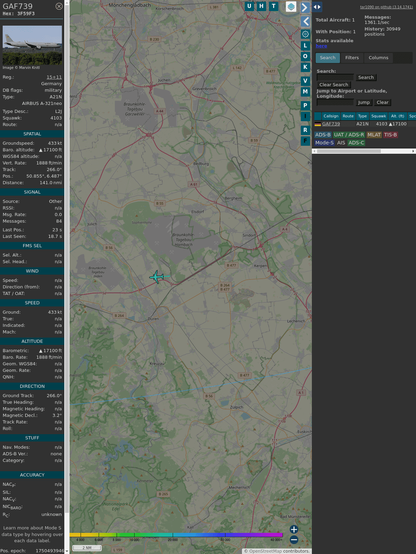
Task: Switch to the Filters tab
Action: coord(352,58)
